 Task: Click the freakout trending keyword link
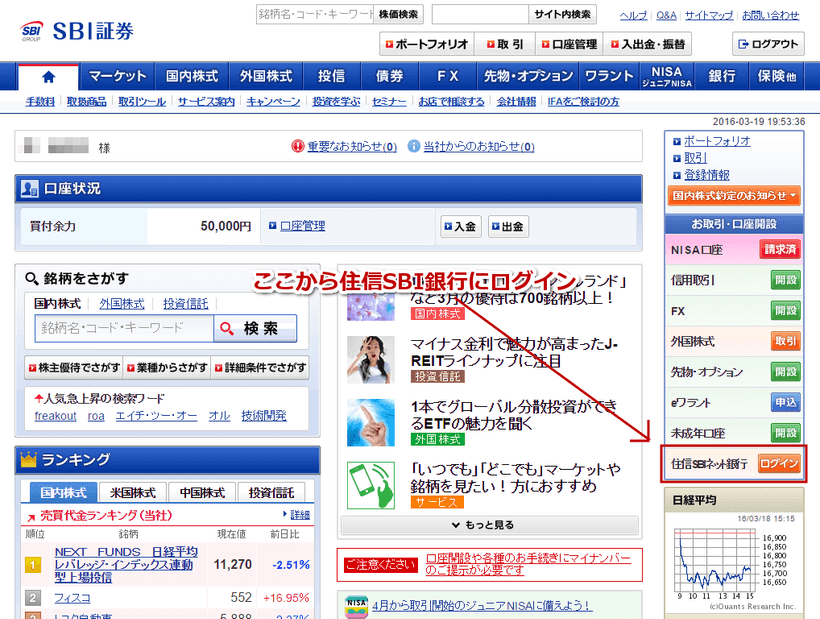coord(55,415)
